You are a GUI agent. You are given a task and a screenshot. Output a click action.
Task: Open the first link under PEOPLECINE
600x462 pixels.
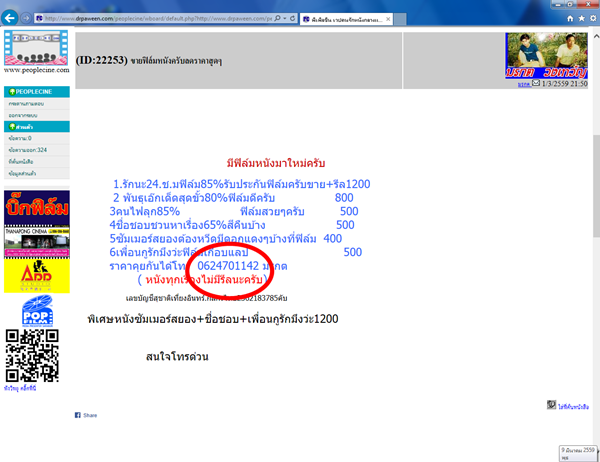[26, 104]
